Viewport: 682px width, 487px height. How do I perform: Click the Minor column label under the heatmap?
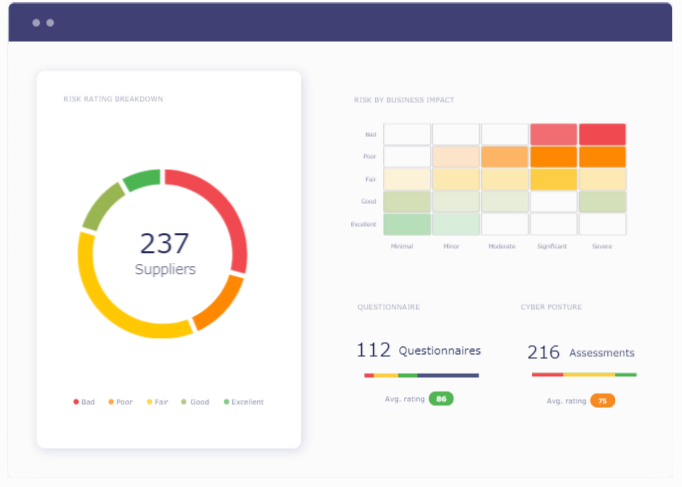pyautogui.click(x=451, y=246)
